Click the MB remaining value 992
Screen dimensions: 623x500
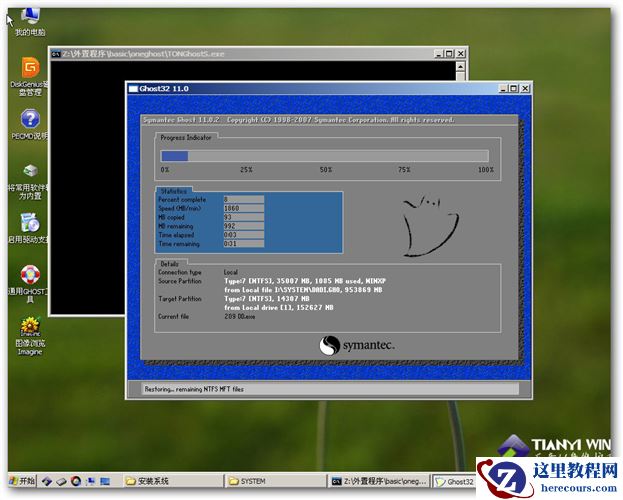pos(243,226)
